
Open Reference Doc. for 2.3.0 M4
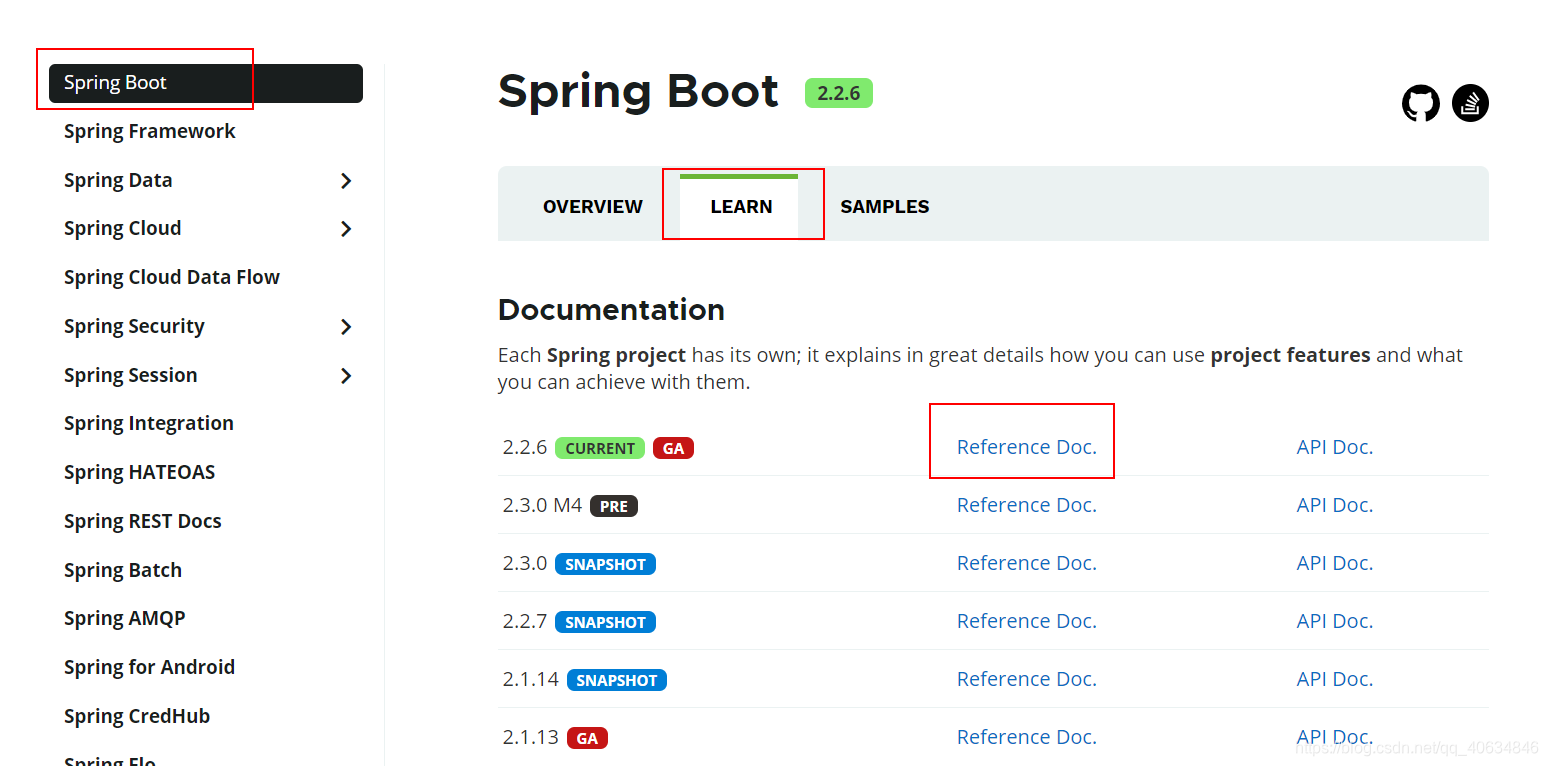point(1027,505)
